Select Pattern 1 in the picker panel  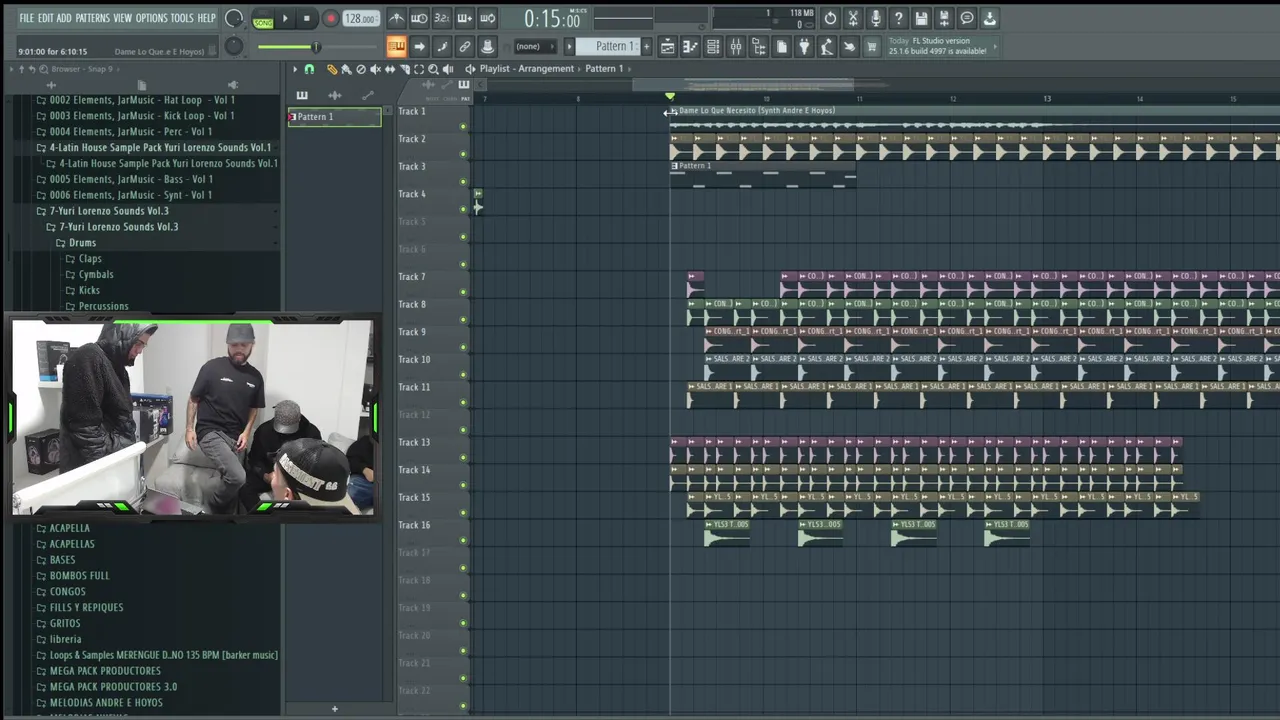pyautogui.click(x=334, y=117)
